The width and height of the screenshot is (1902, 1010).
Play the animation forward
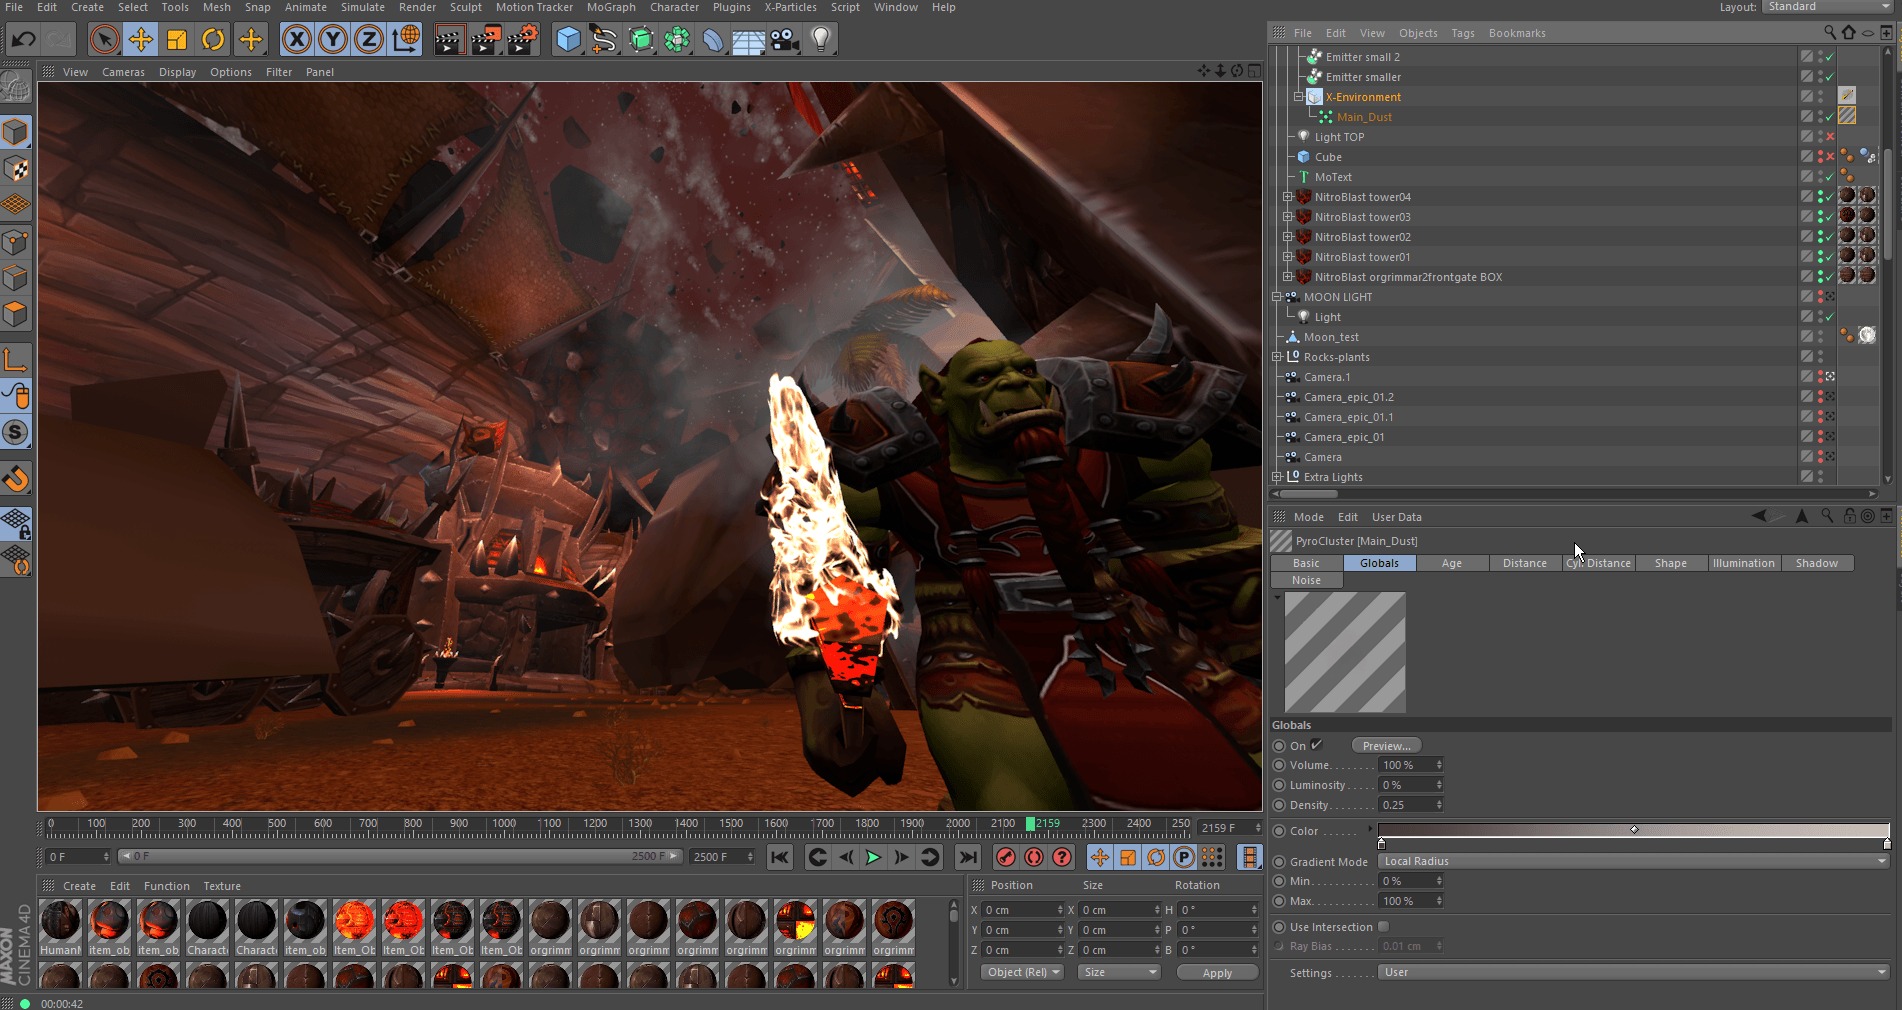point(873,857)
